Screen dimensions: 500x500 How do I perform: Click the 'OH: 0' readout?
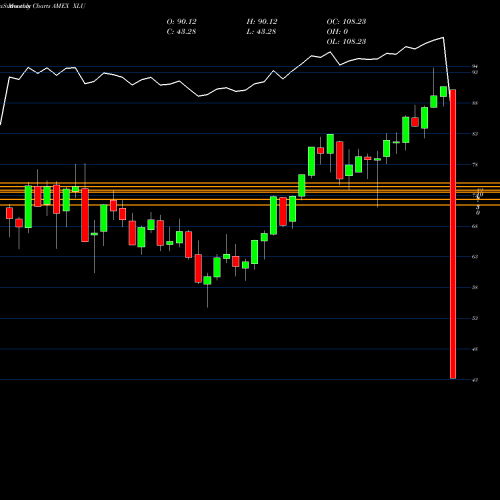click(x=337, y=32)
